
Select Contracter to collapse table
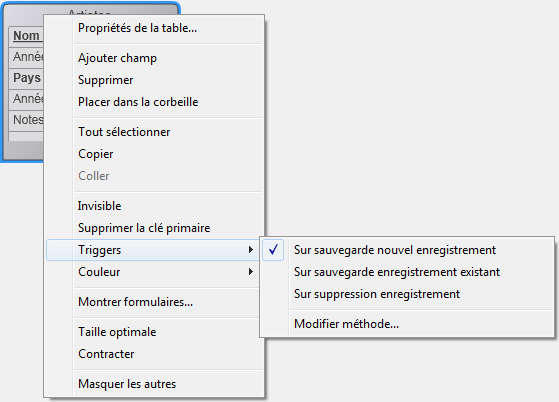[154, 354]
